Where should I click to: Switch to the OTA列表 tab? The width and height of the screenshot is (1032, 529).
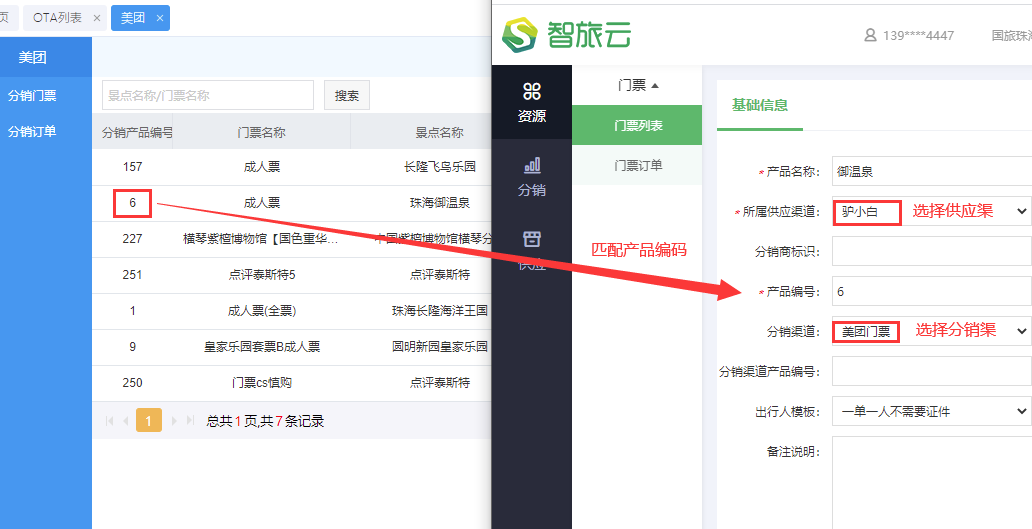pyautogui.click(x=59, y=18)
